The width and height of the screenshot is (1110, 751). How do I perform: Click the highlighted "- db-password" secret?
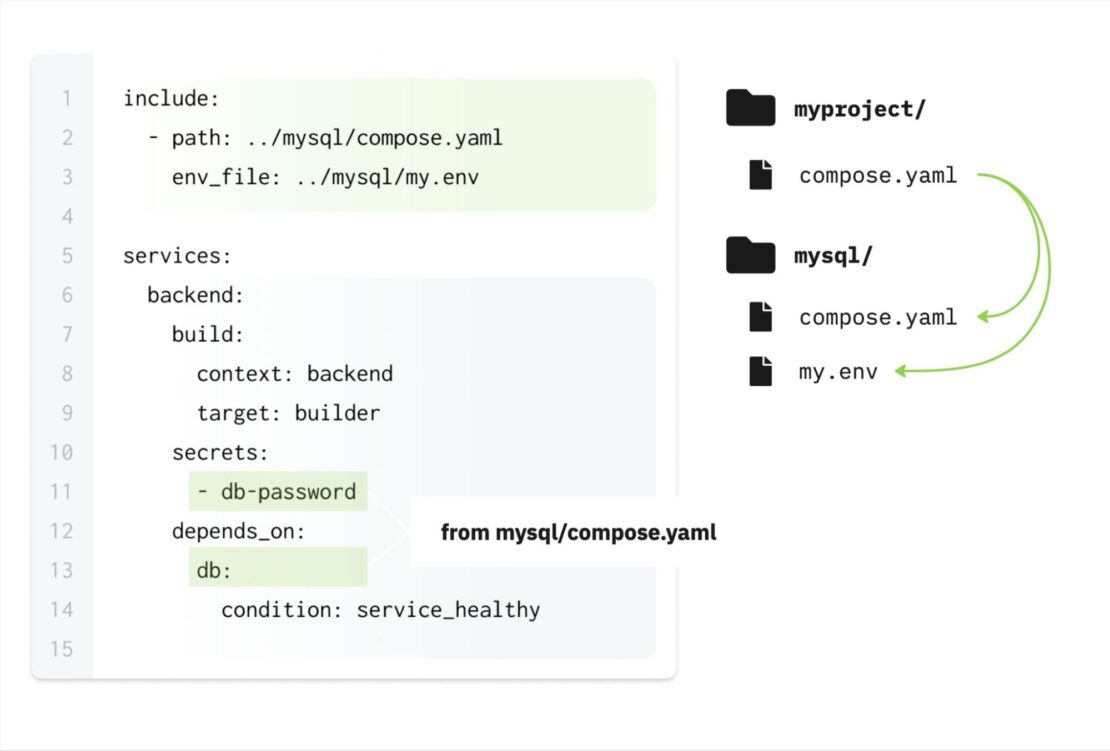tap(277, 492)
